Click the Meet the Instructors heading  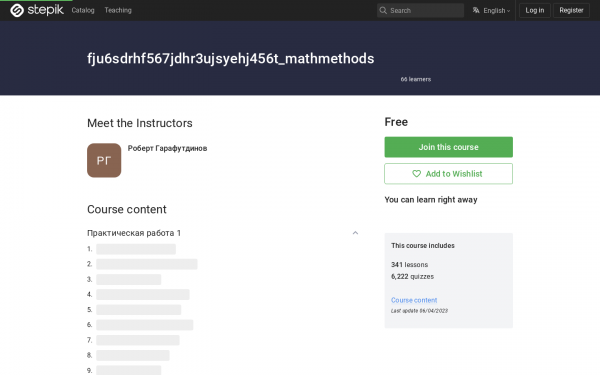(x=140, y=123)
